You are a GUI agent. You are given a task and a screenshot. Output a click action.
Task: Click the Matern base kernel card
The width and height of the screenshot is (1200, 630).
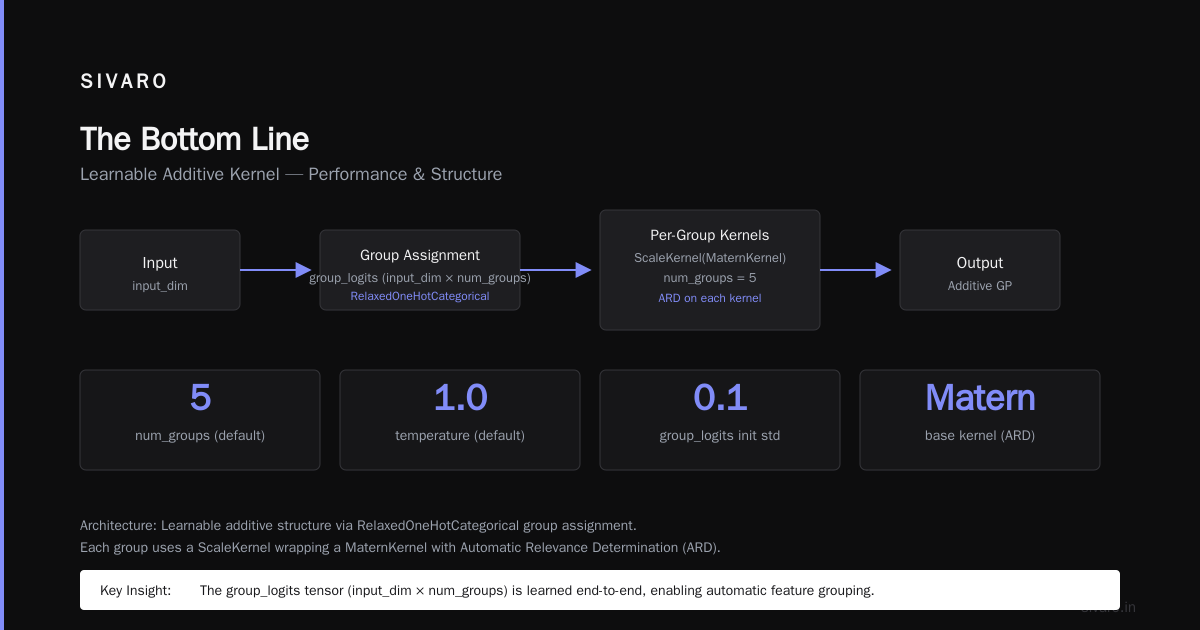coord(980,420)
